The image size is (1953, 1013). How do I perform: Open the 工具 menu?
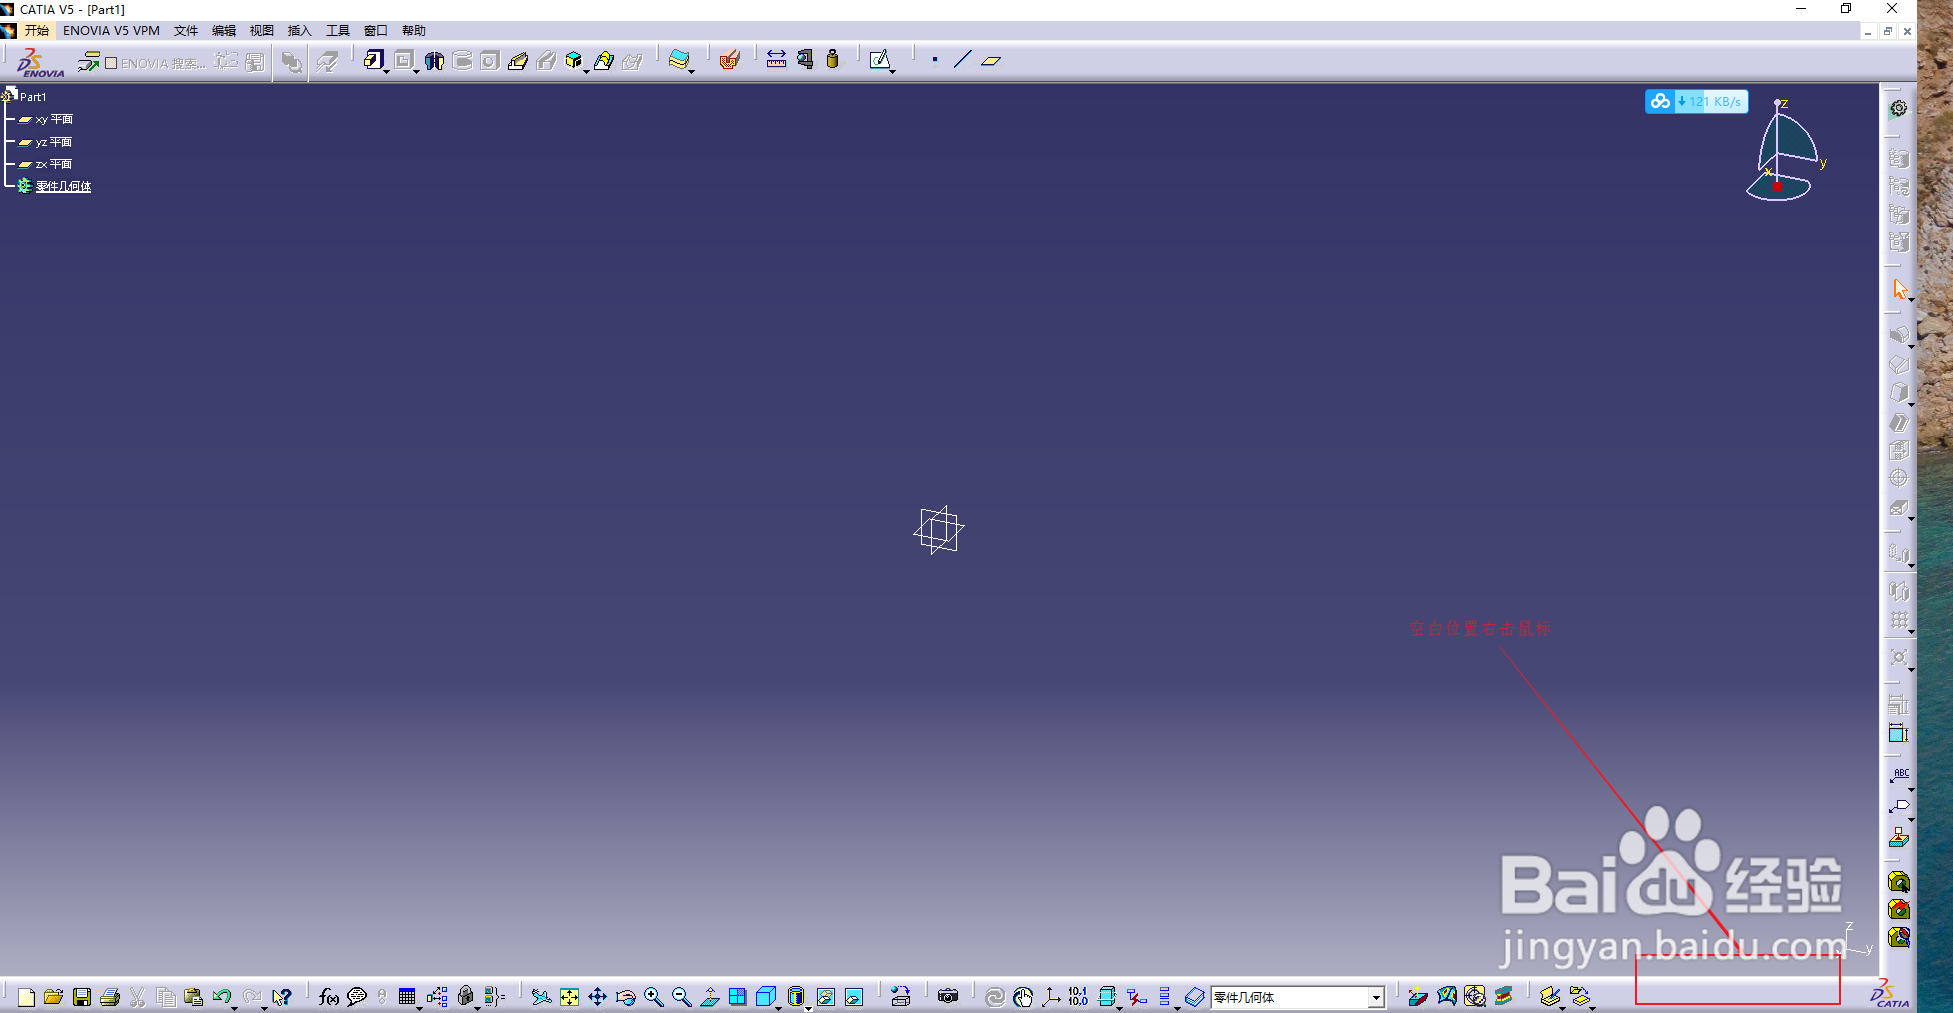(338, 31)
